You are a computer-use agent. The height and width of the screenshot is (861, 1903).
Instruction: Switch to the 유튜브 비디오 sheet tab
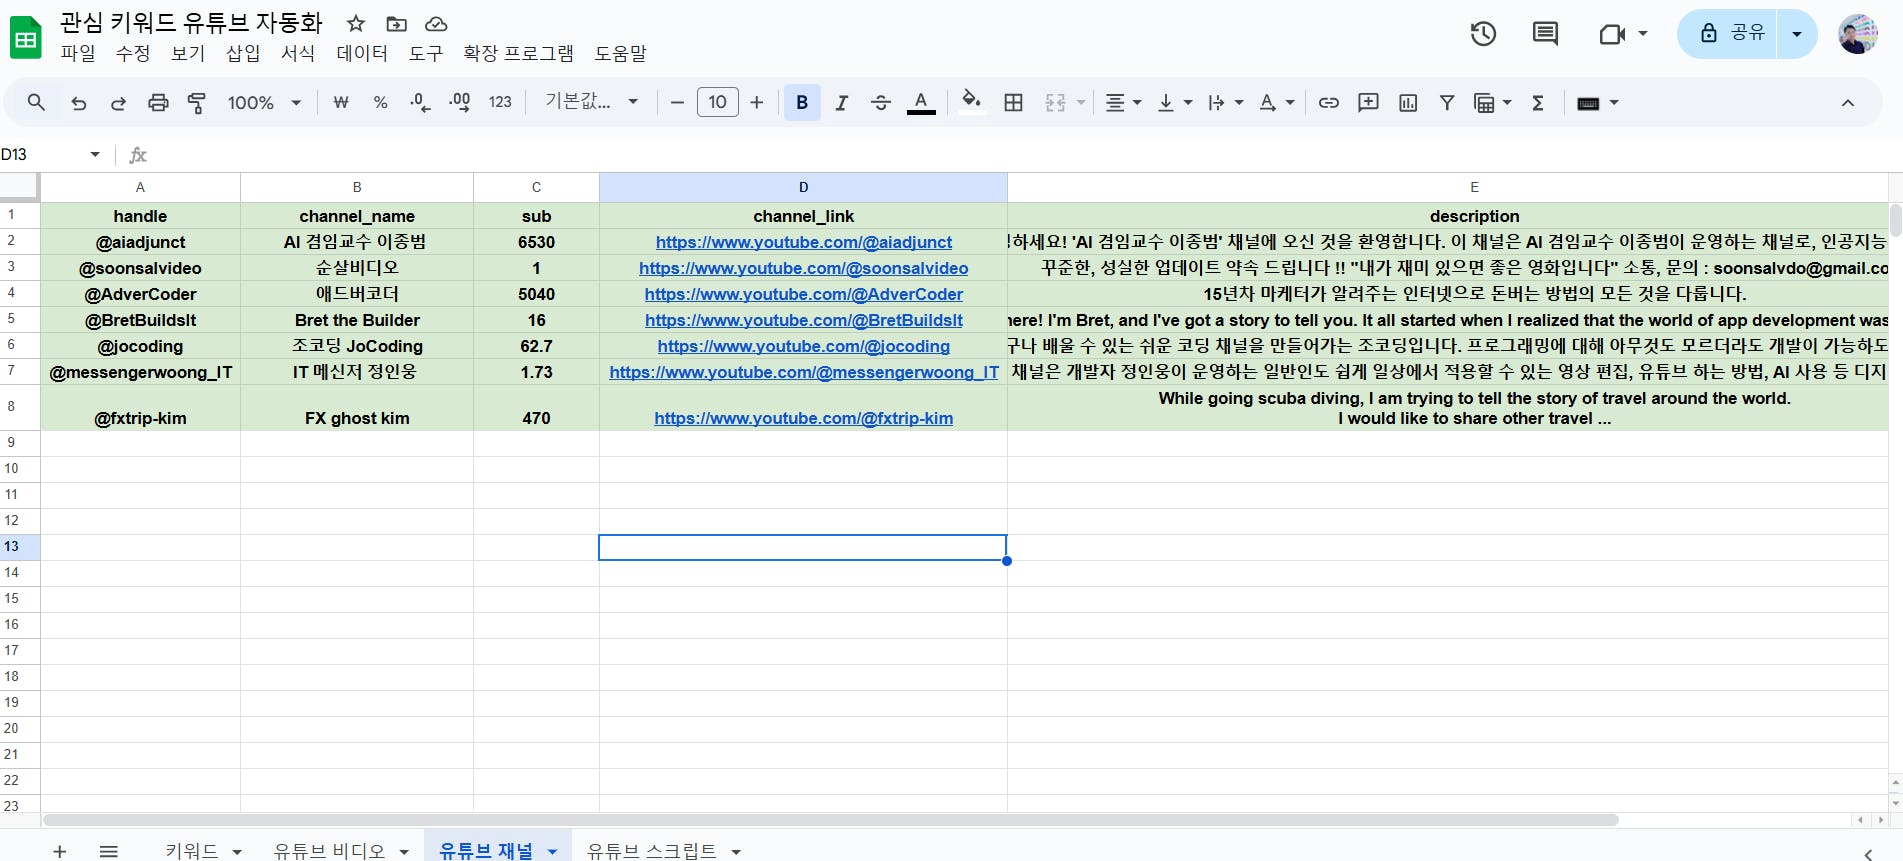coord(329,851)
